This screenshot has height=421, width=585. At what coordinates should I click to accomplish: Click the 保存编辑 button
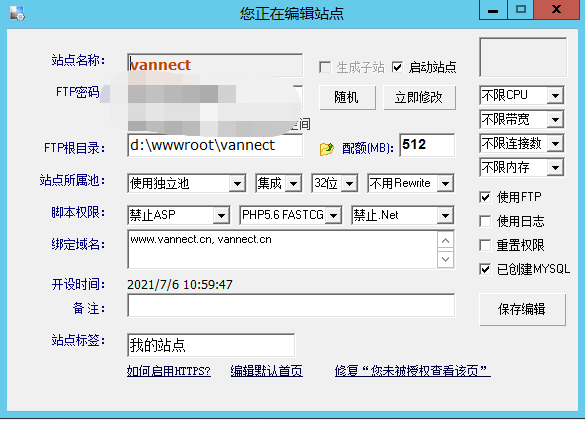(522, 309)
